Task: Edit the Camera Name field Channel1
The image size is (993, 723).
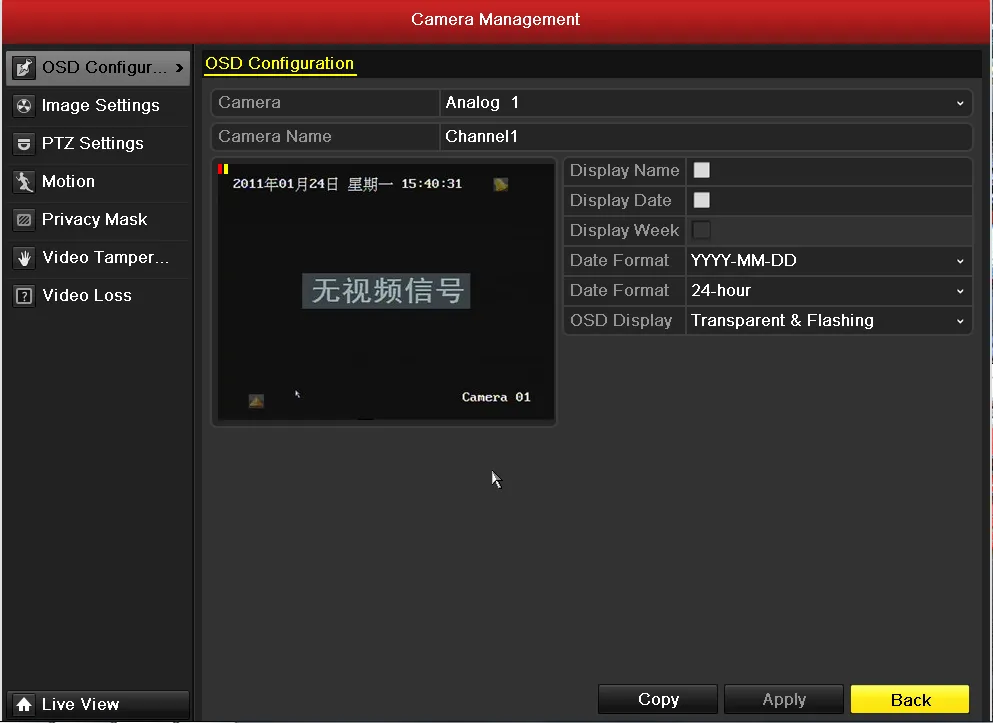Action: [705, 137]
